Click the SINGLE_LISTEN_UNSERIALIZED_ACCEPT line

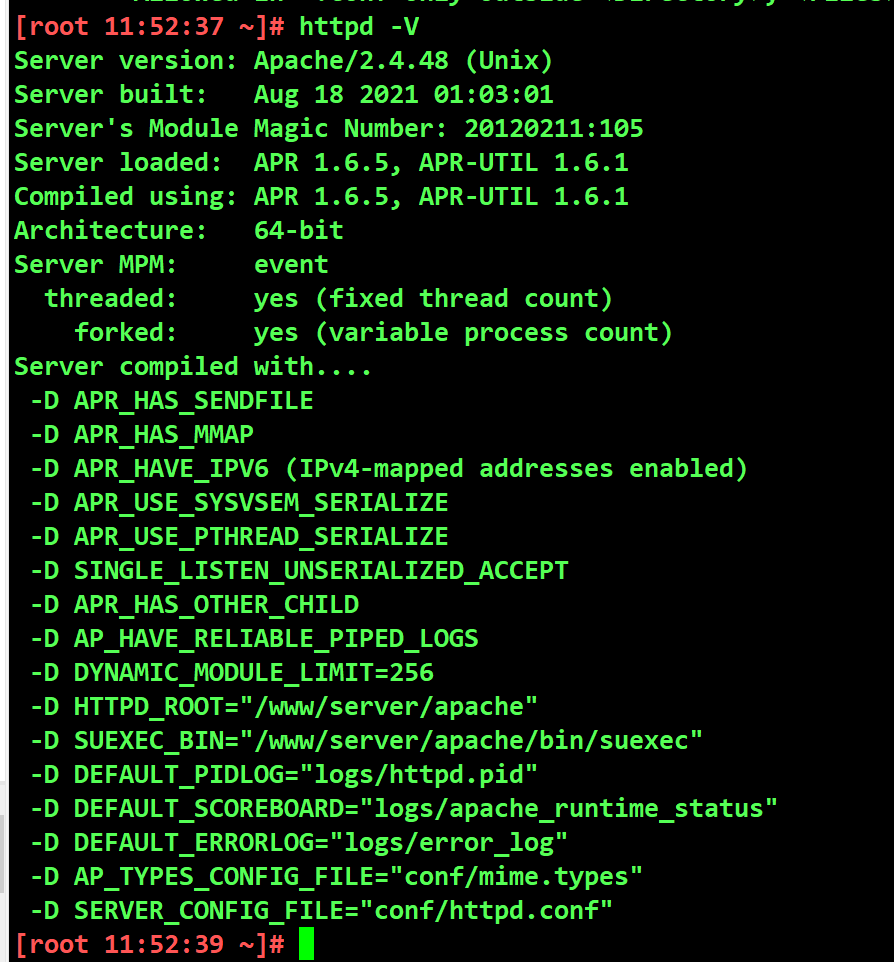(299, 571)
